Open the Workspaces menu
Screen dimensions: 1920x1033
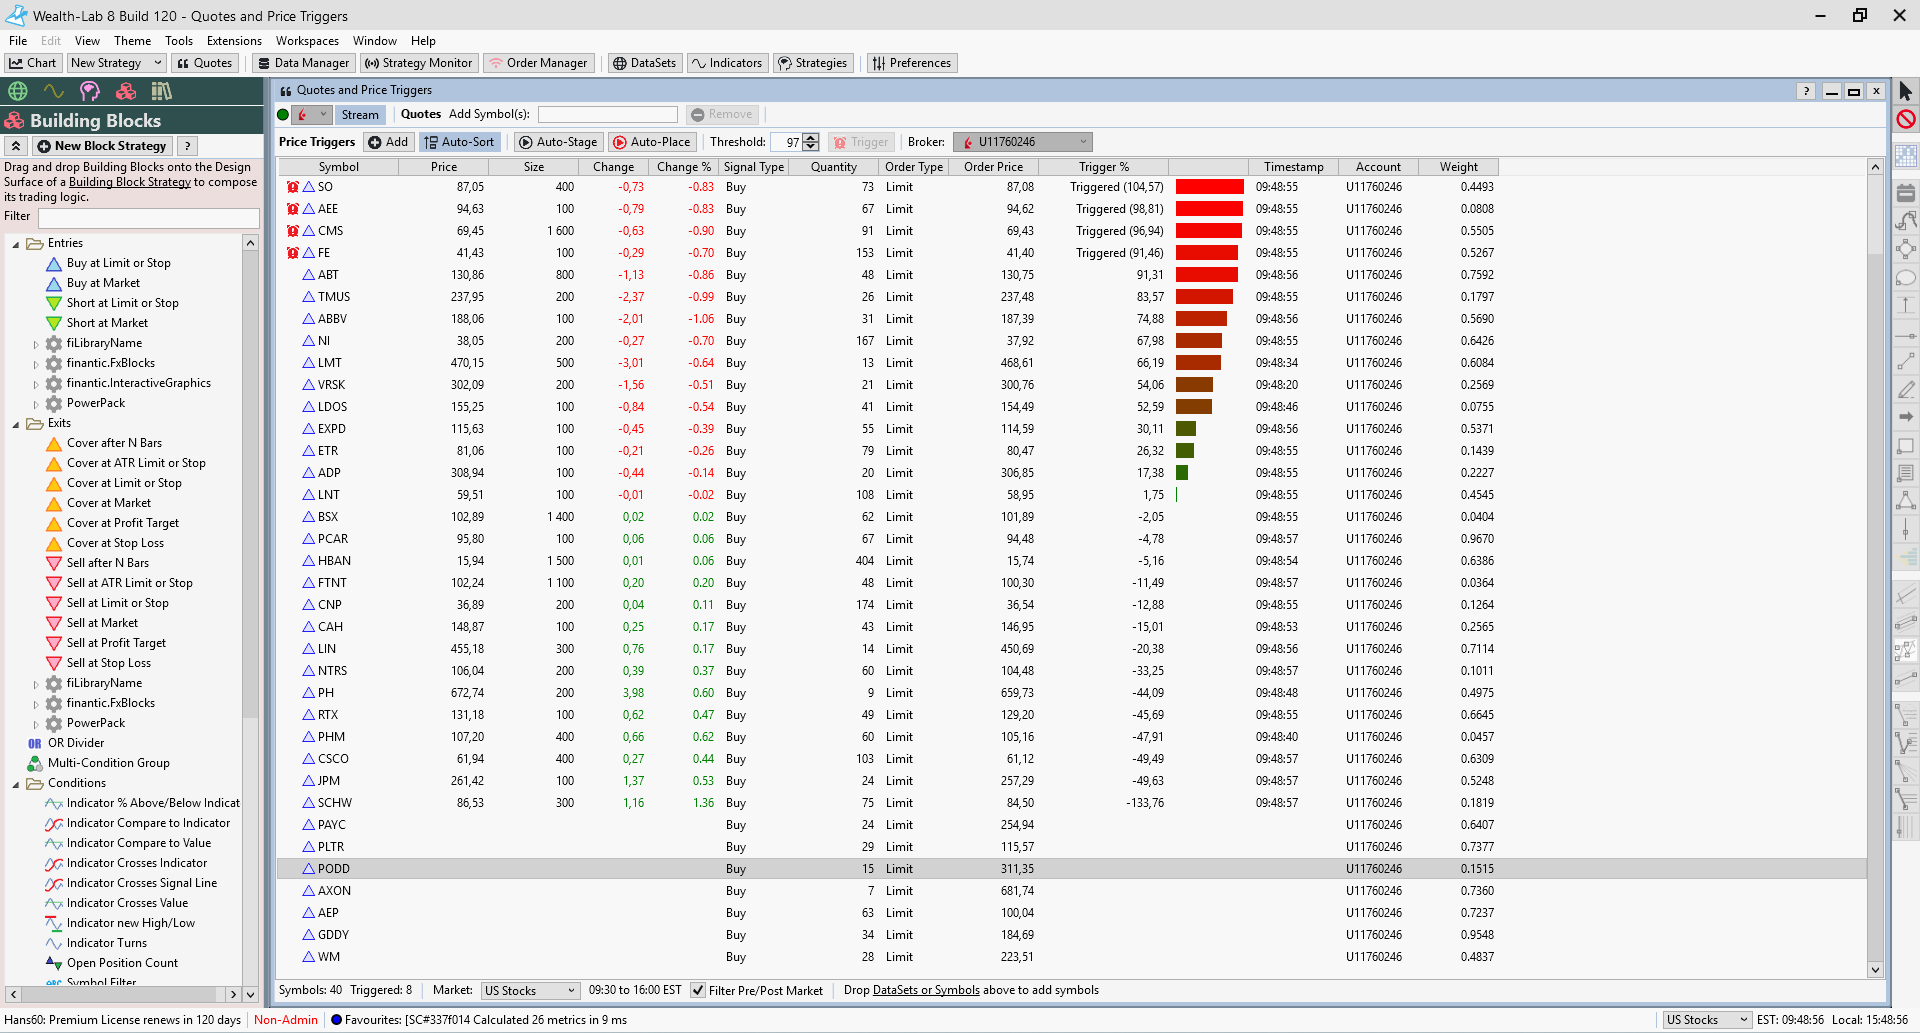coord(307,41)
